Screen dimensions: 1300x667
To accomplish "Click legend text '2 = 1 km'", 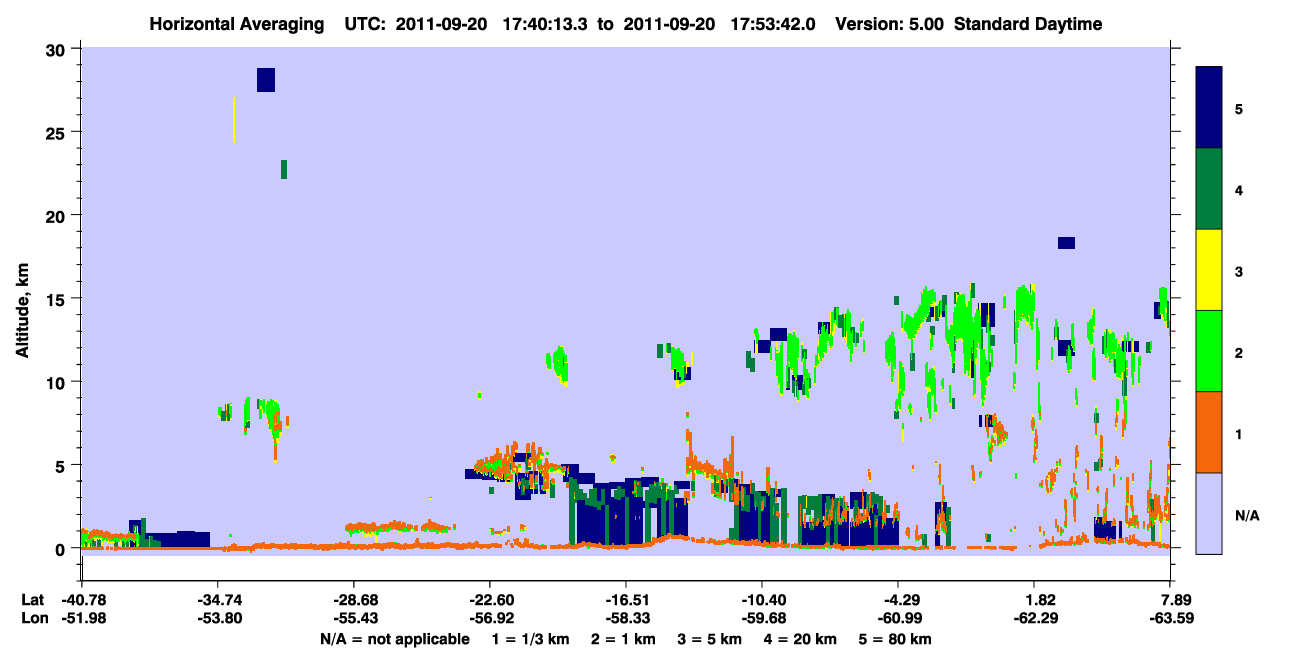I will [626, 639].
